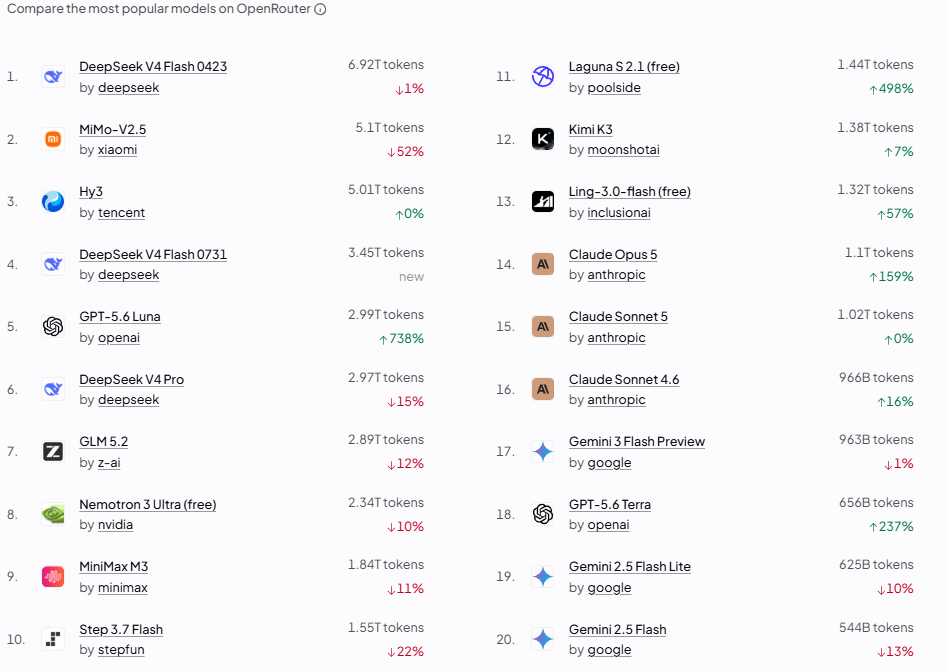The image size is (947, 672).
Task: Click the Poolside logo next to Laguna S 2.1
Action: pyautogui.click(x=543, y=77)
